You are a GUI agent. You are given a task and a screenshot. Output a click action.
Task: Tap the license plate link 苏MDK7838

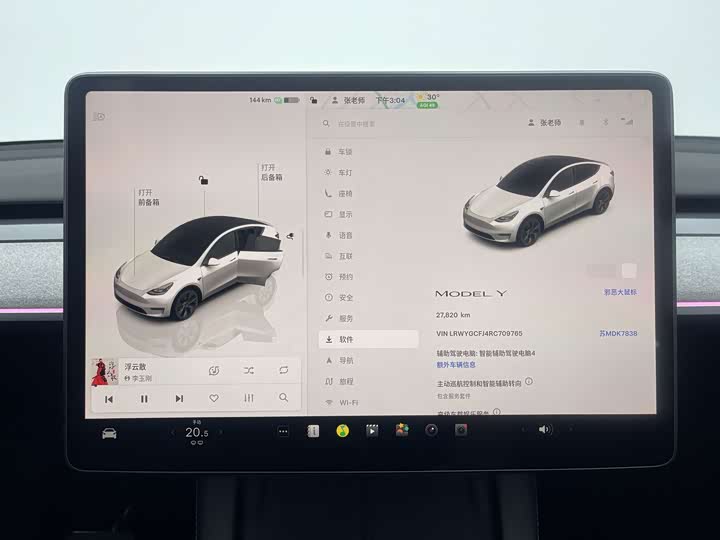[x=618, y=333]
